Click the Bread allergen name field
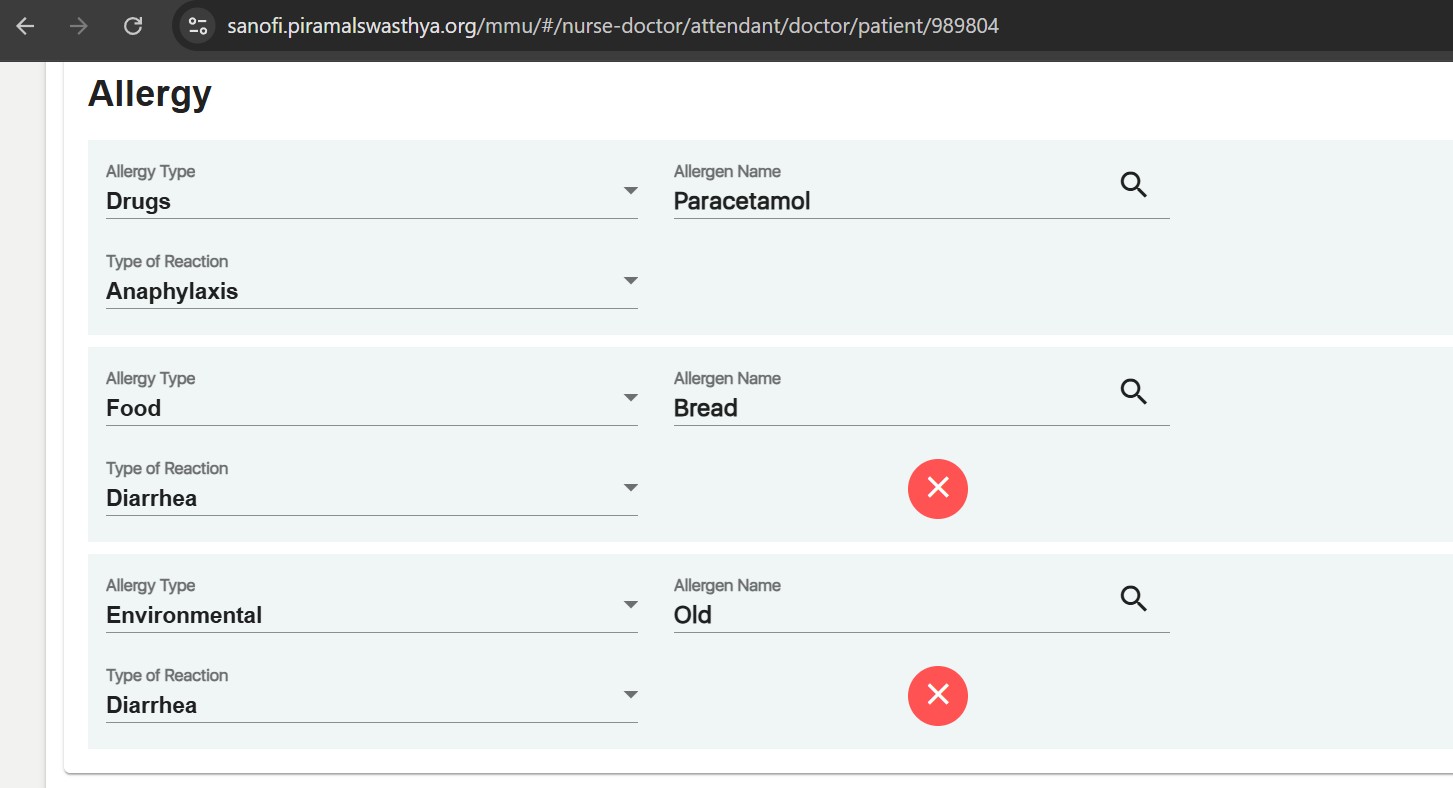 890,408
